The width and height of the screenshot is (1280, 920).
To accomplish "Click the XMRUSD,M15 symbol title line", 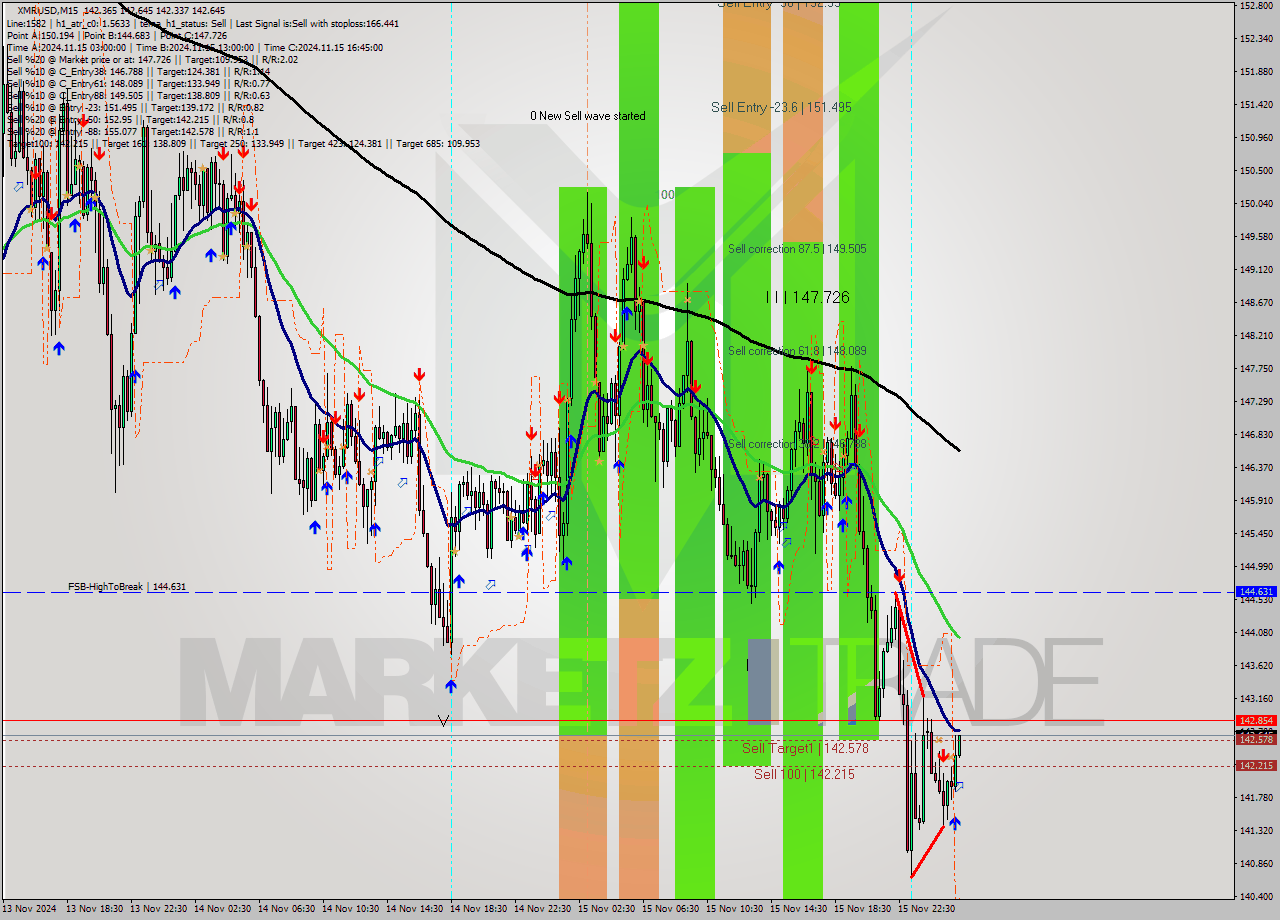I will [x=121, y=11].
